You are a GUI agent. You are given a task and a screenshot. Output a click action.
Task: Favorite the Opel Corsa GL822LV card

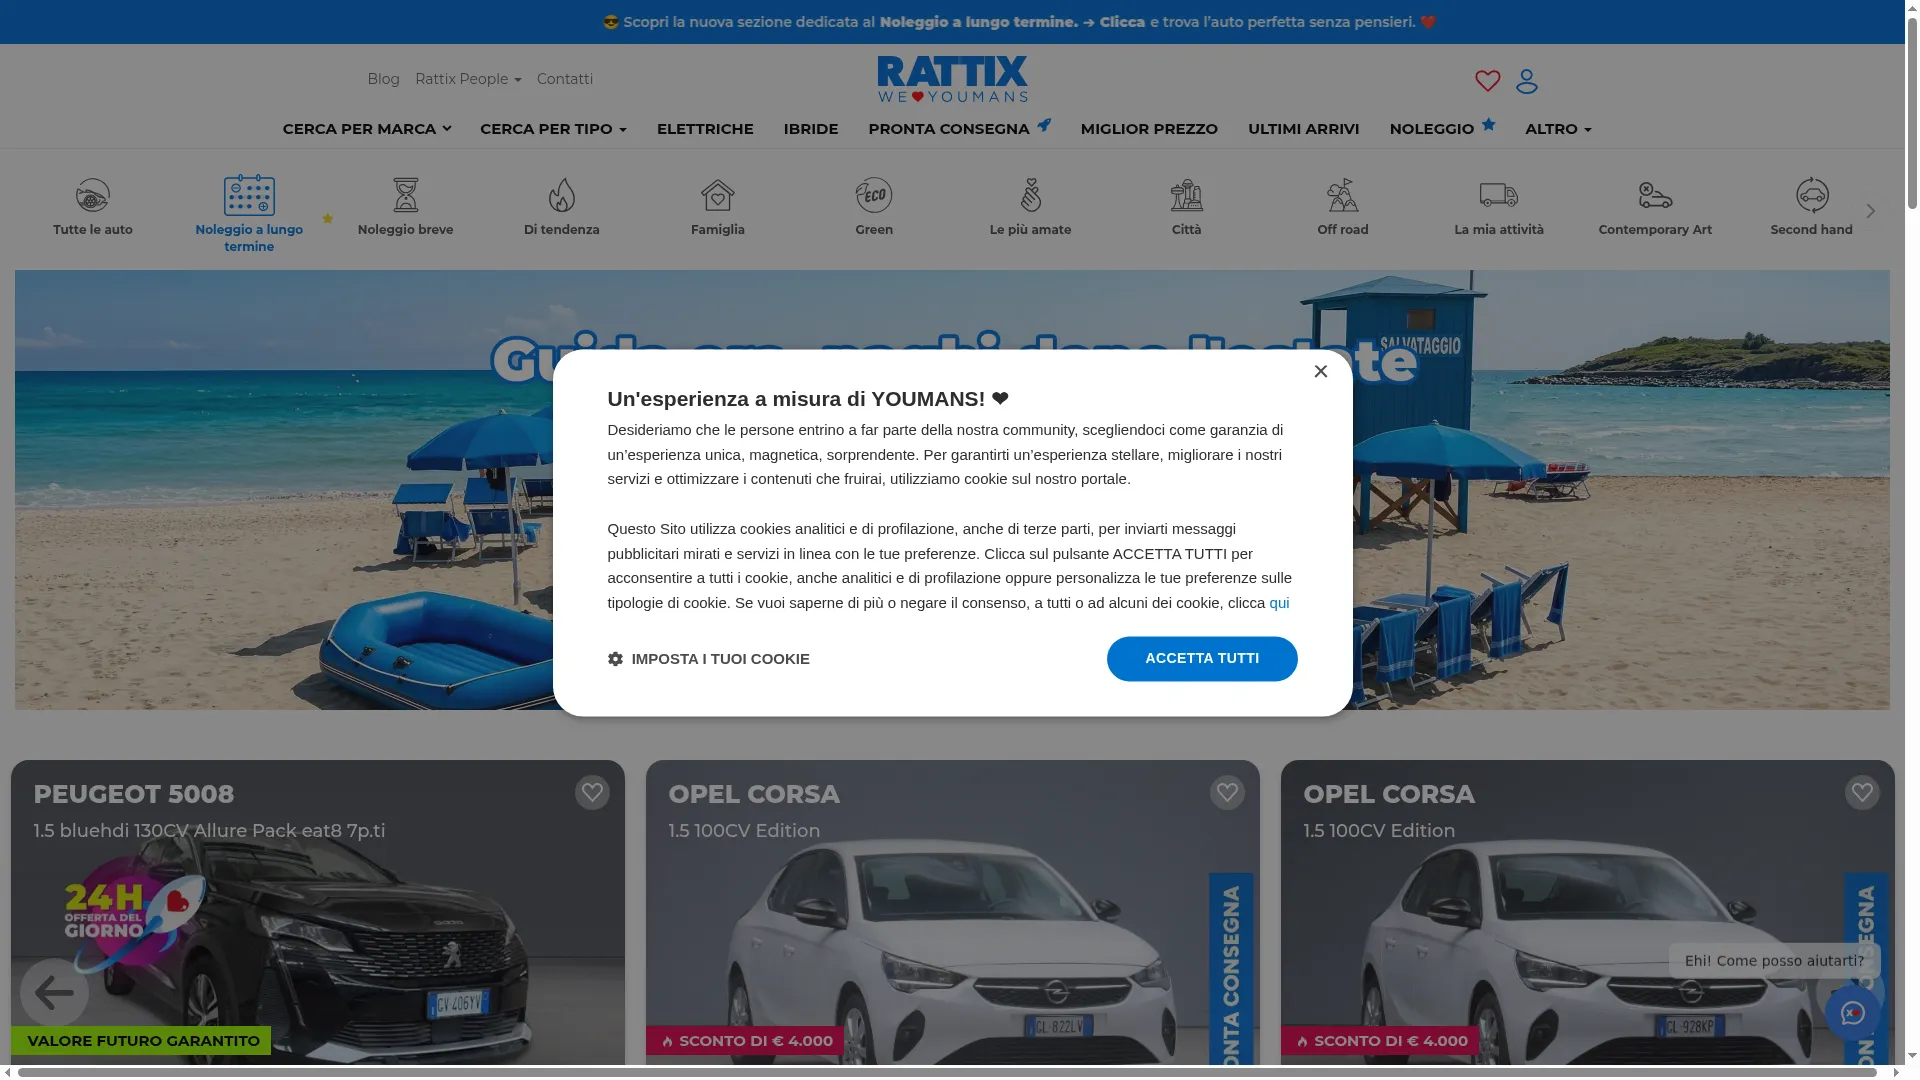[x=1227, y=793]
